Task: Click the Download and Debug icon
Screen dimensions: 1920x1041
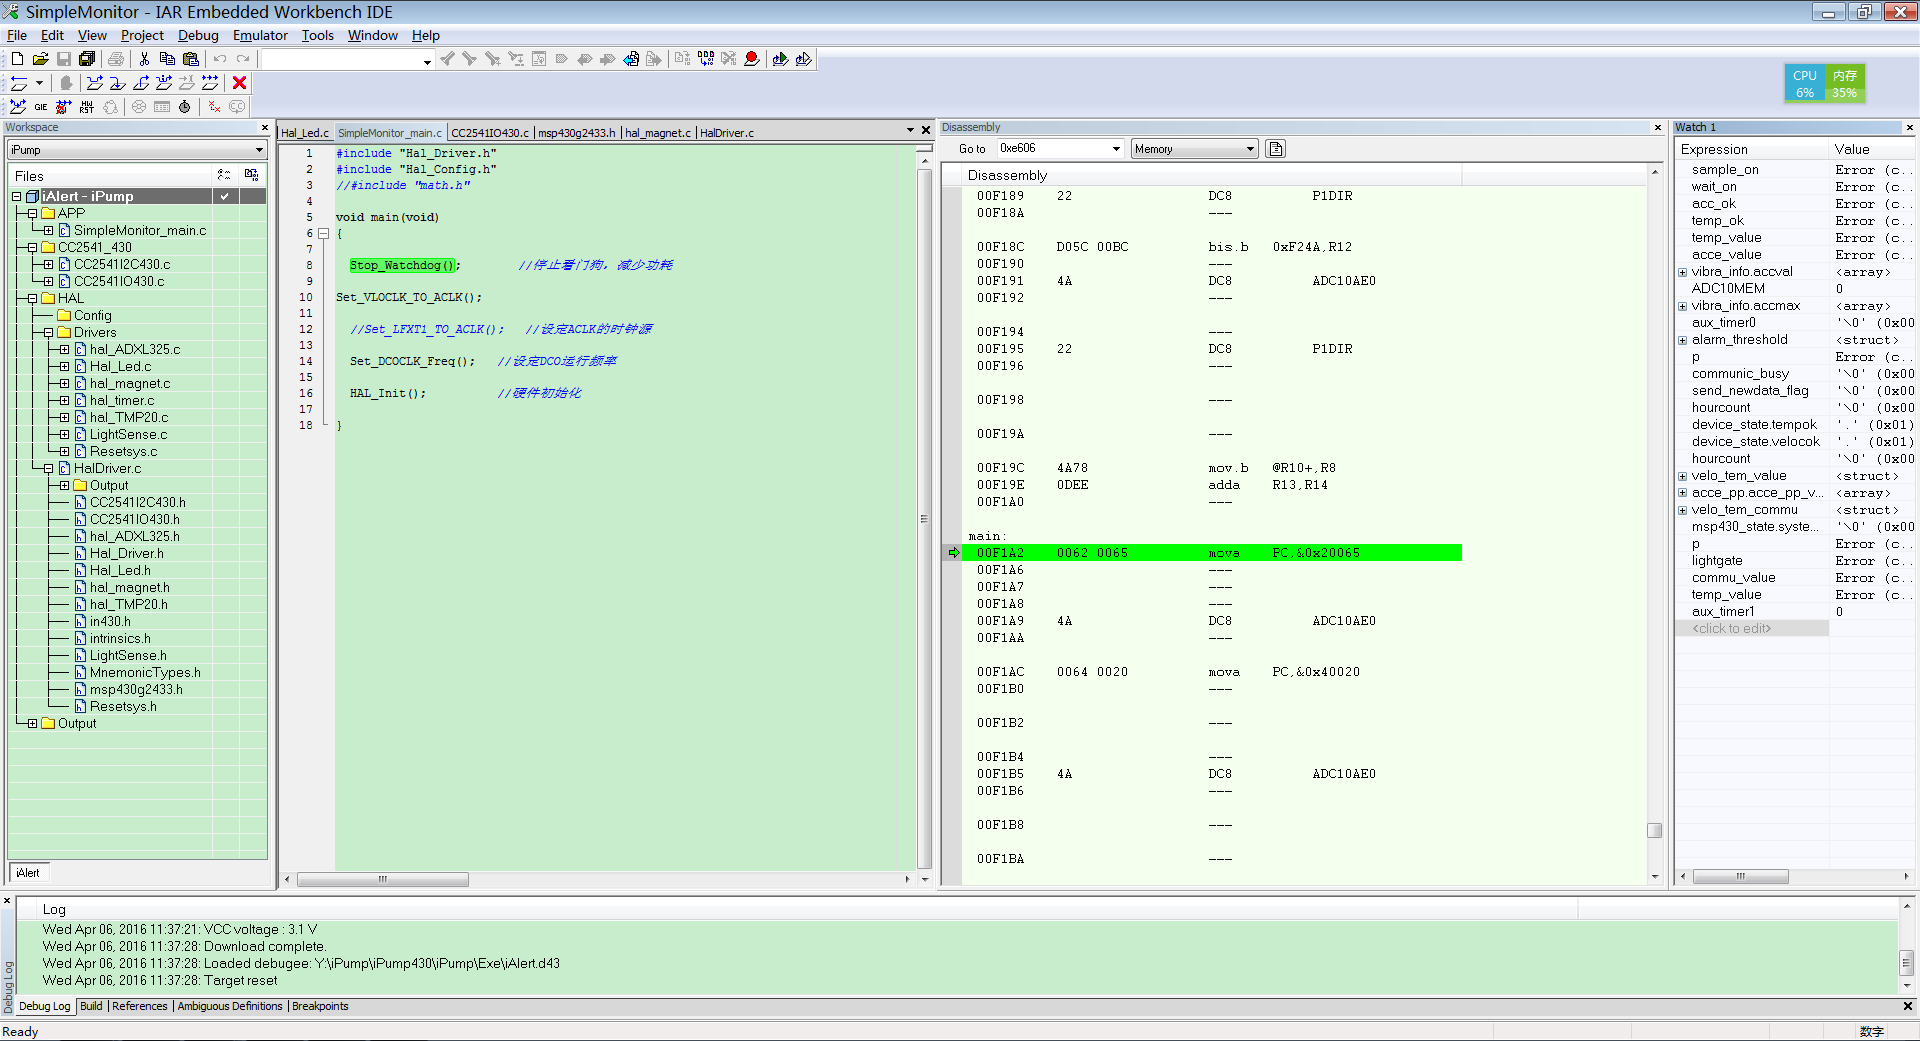Action: (780, 59)
